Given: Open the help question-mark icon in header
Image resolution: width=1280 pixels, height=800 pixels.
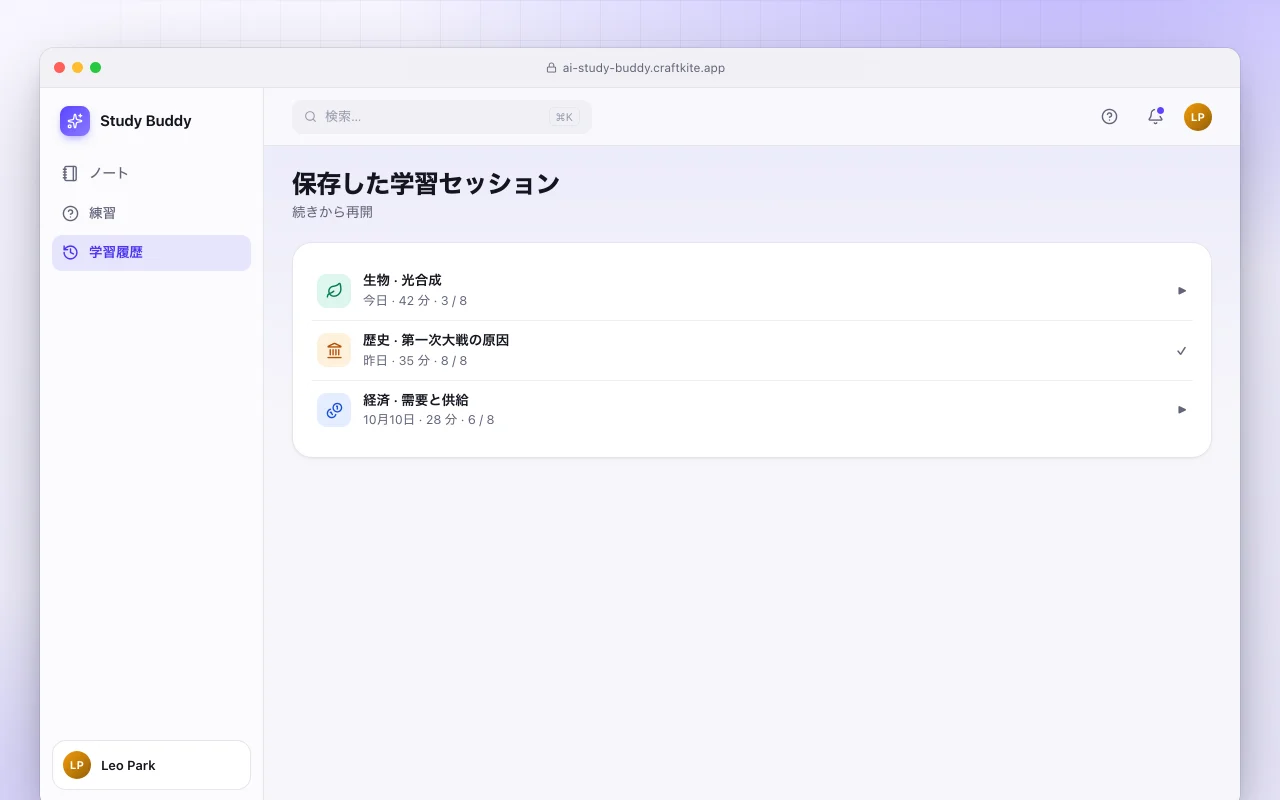Looking at the screenshot, I should 1109,117.
